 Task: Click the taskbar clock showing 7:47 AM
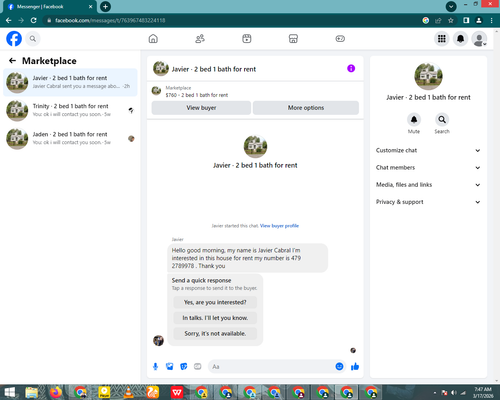pos(483,392)
